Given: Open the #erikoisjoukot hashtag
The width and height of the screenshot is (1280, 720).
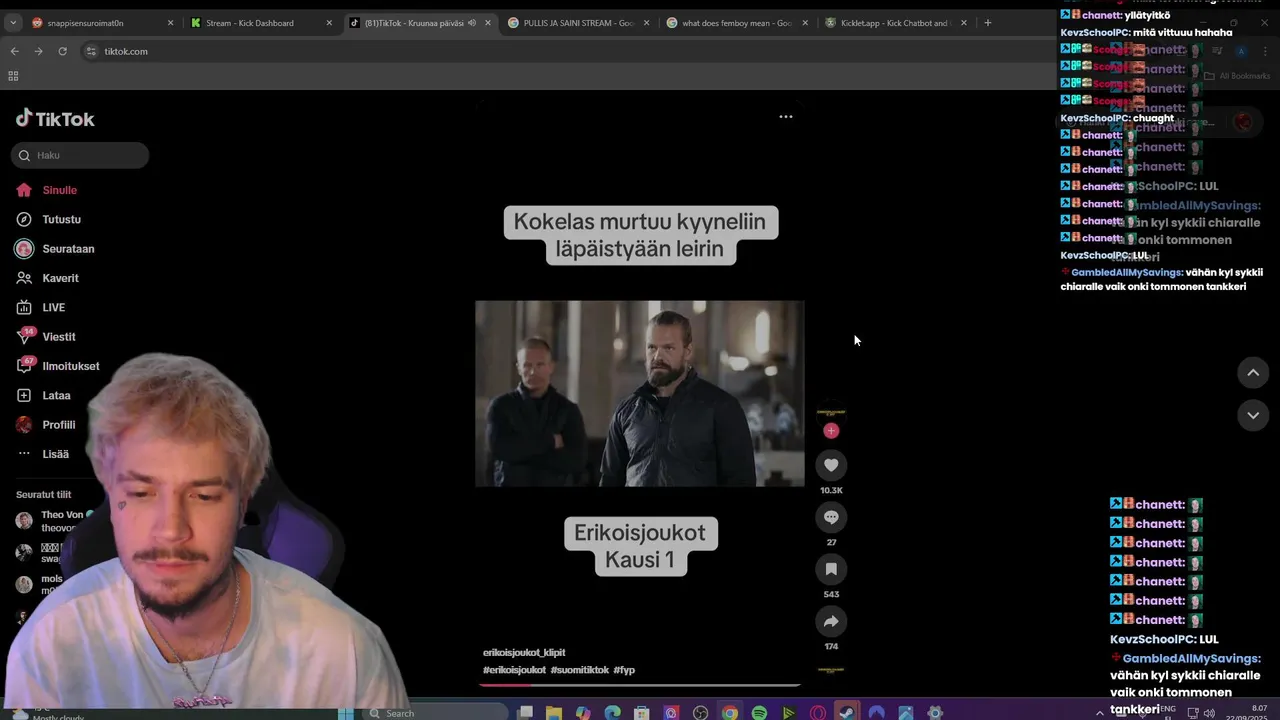Looking at the screenshot, I should click(x=514, y=670).
